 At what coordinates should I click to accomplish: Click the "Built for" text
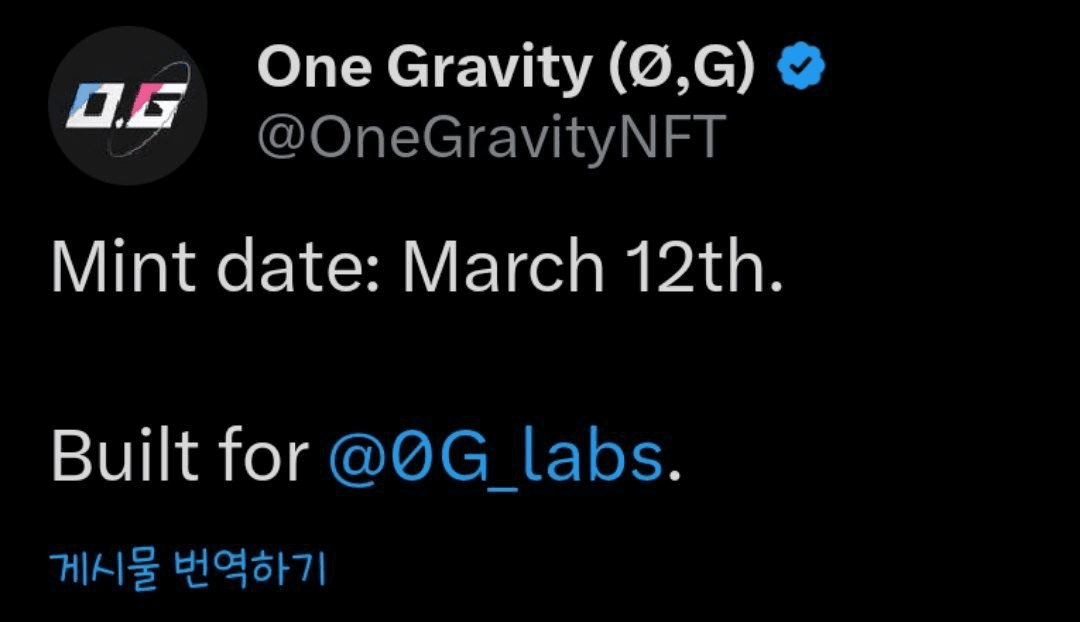180,455
